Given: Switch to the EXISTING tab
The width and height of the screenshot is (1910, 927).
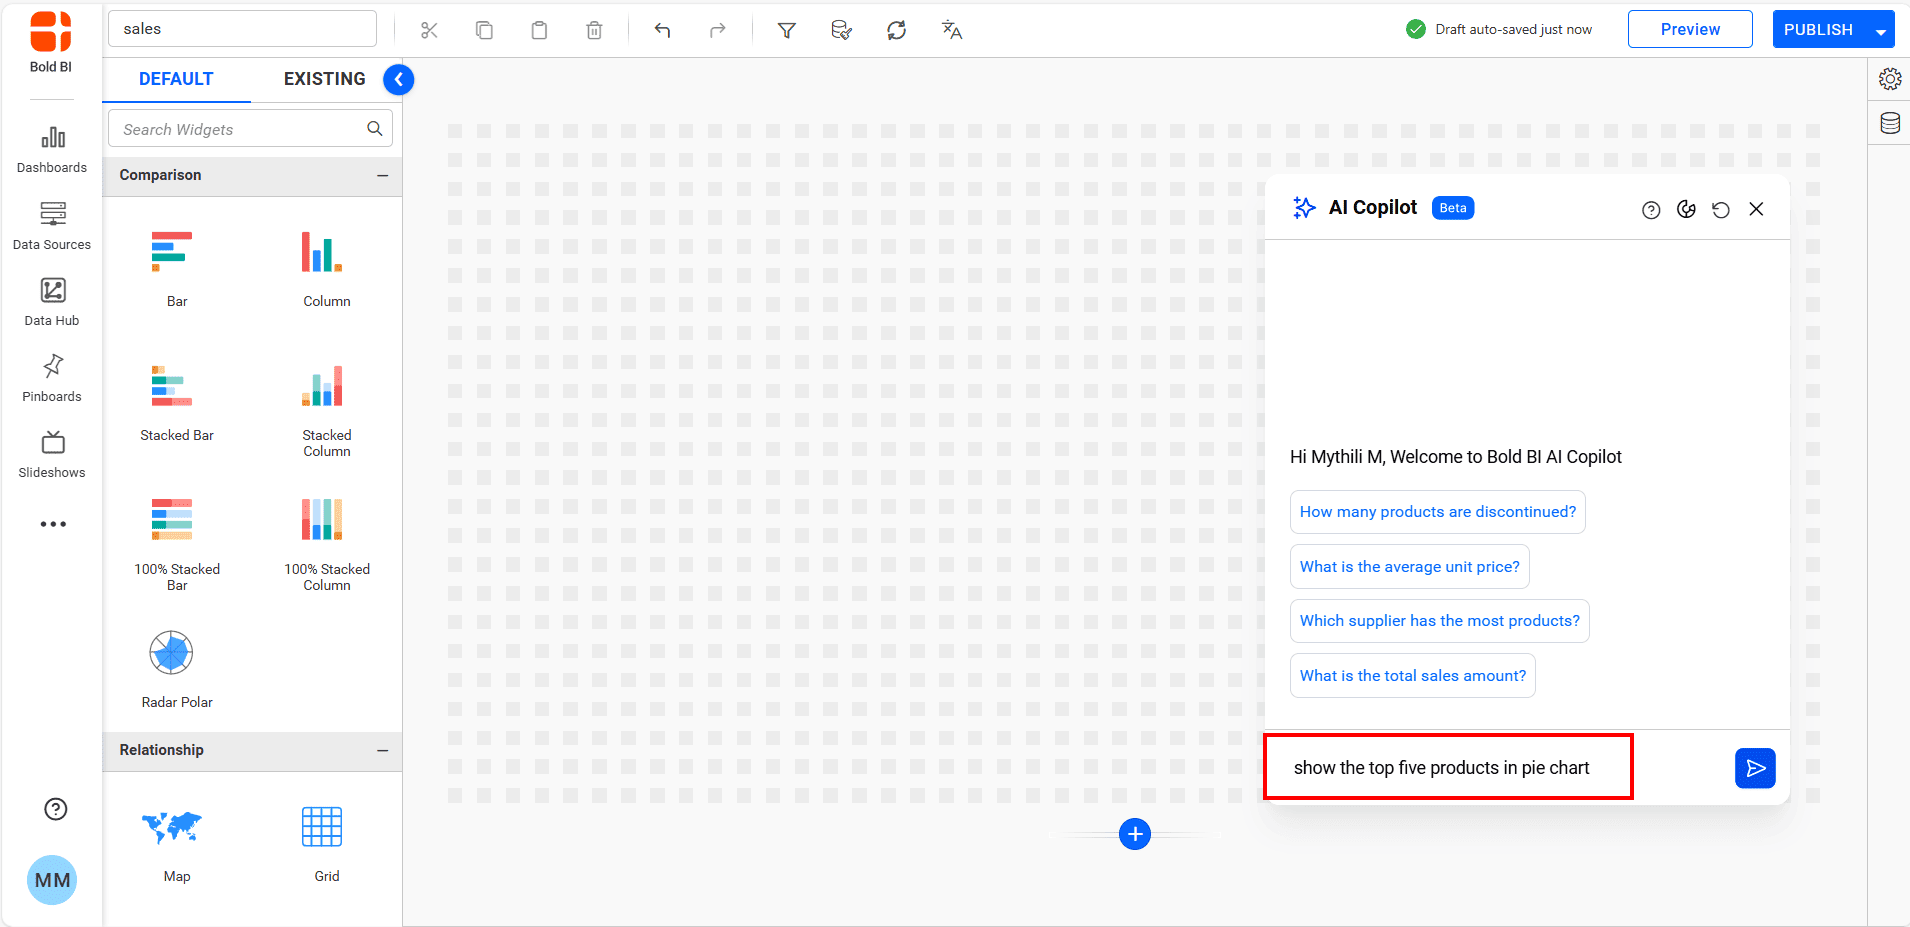Looking at the screenshot, I should point(324,79).
